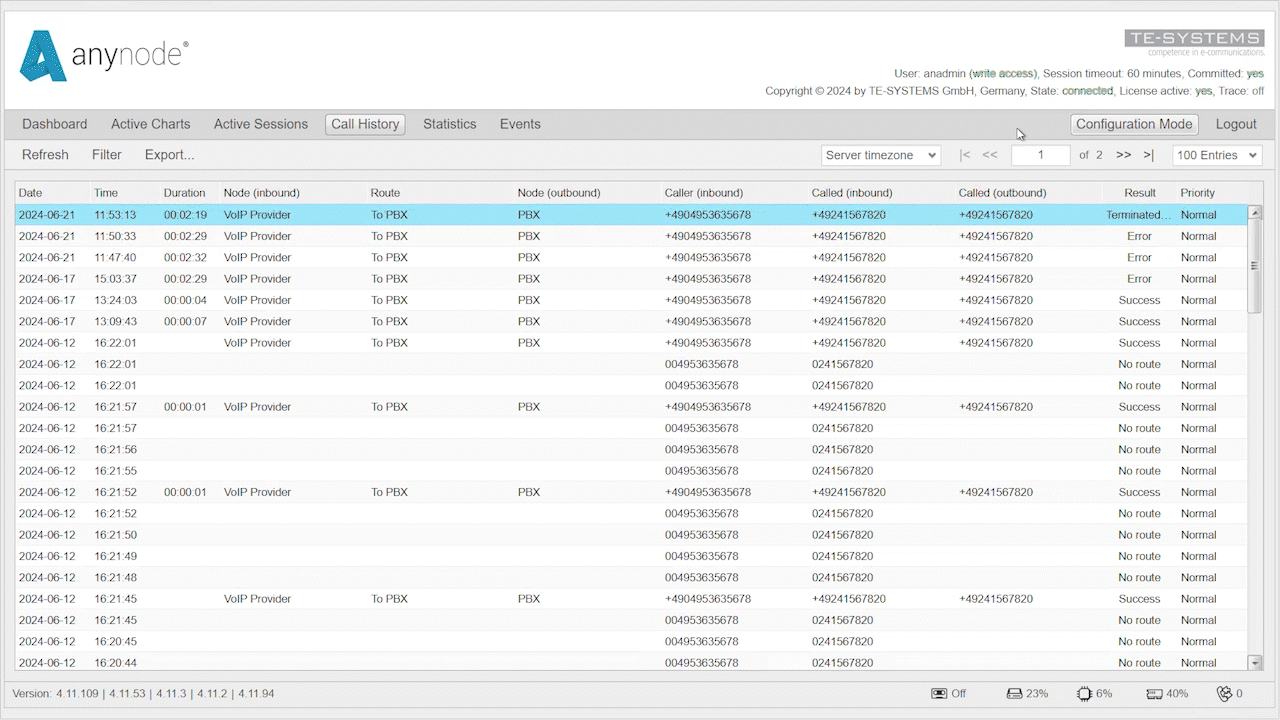
Task: Click duration 00:00:07 cell
Action: [x=185, y=321]
